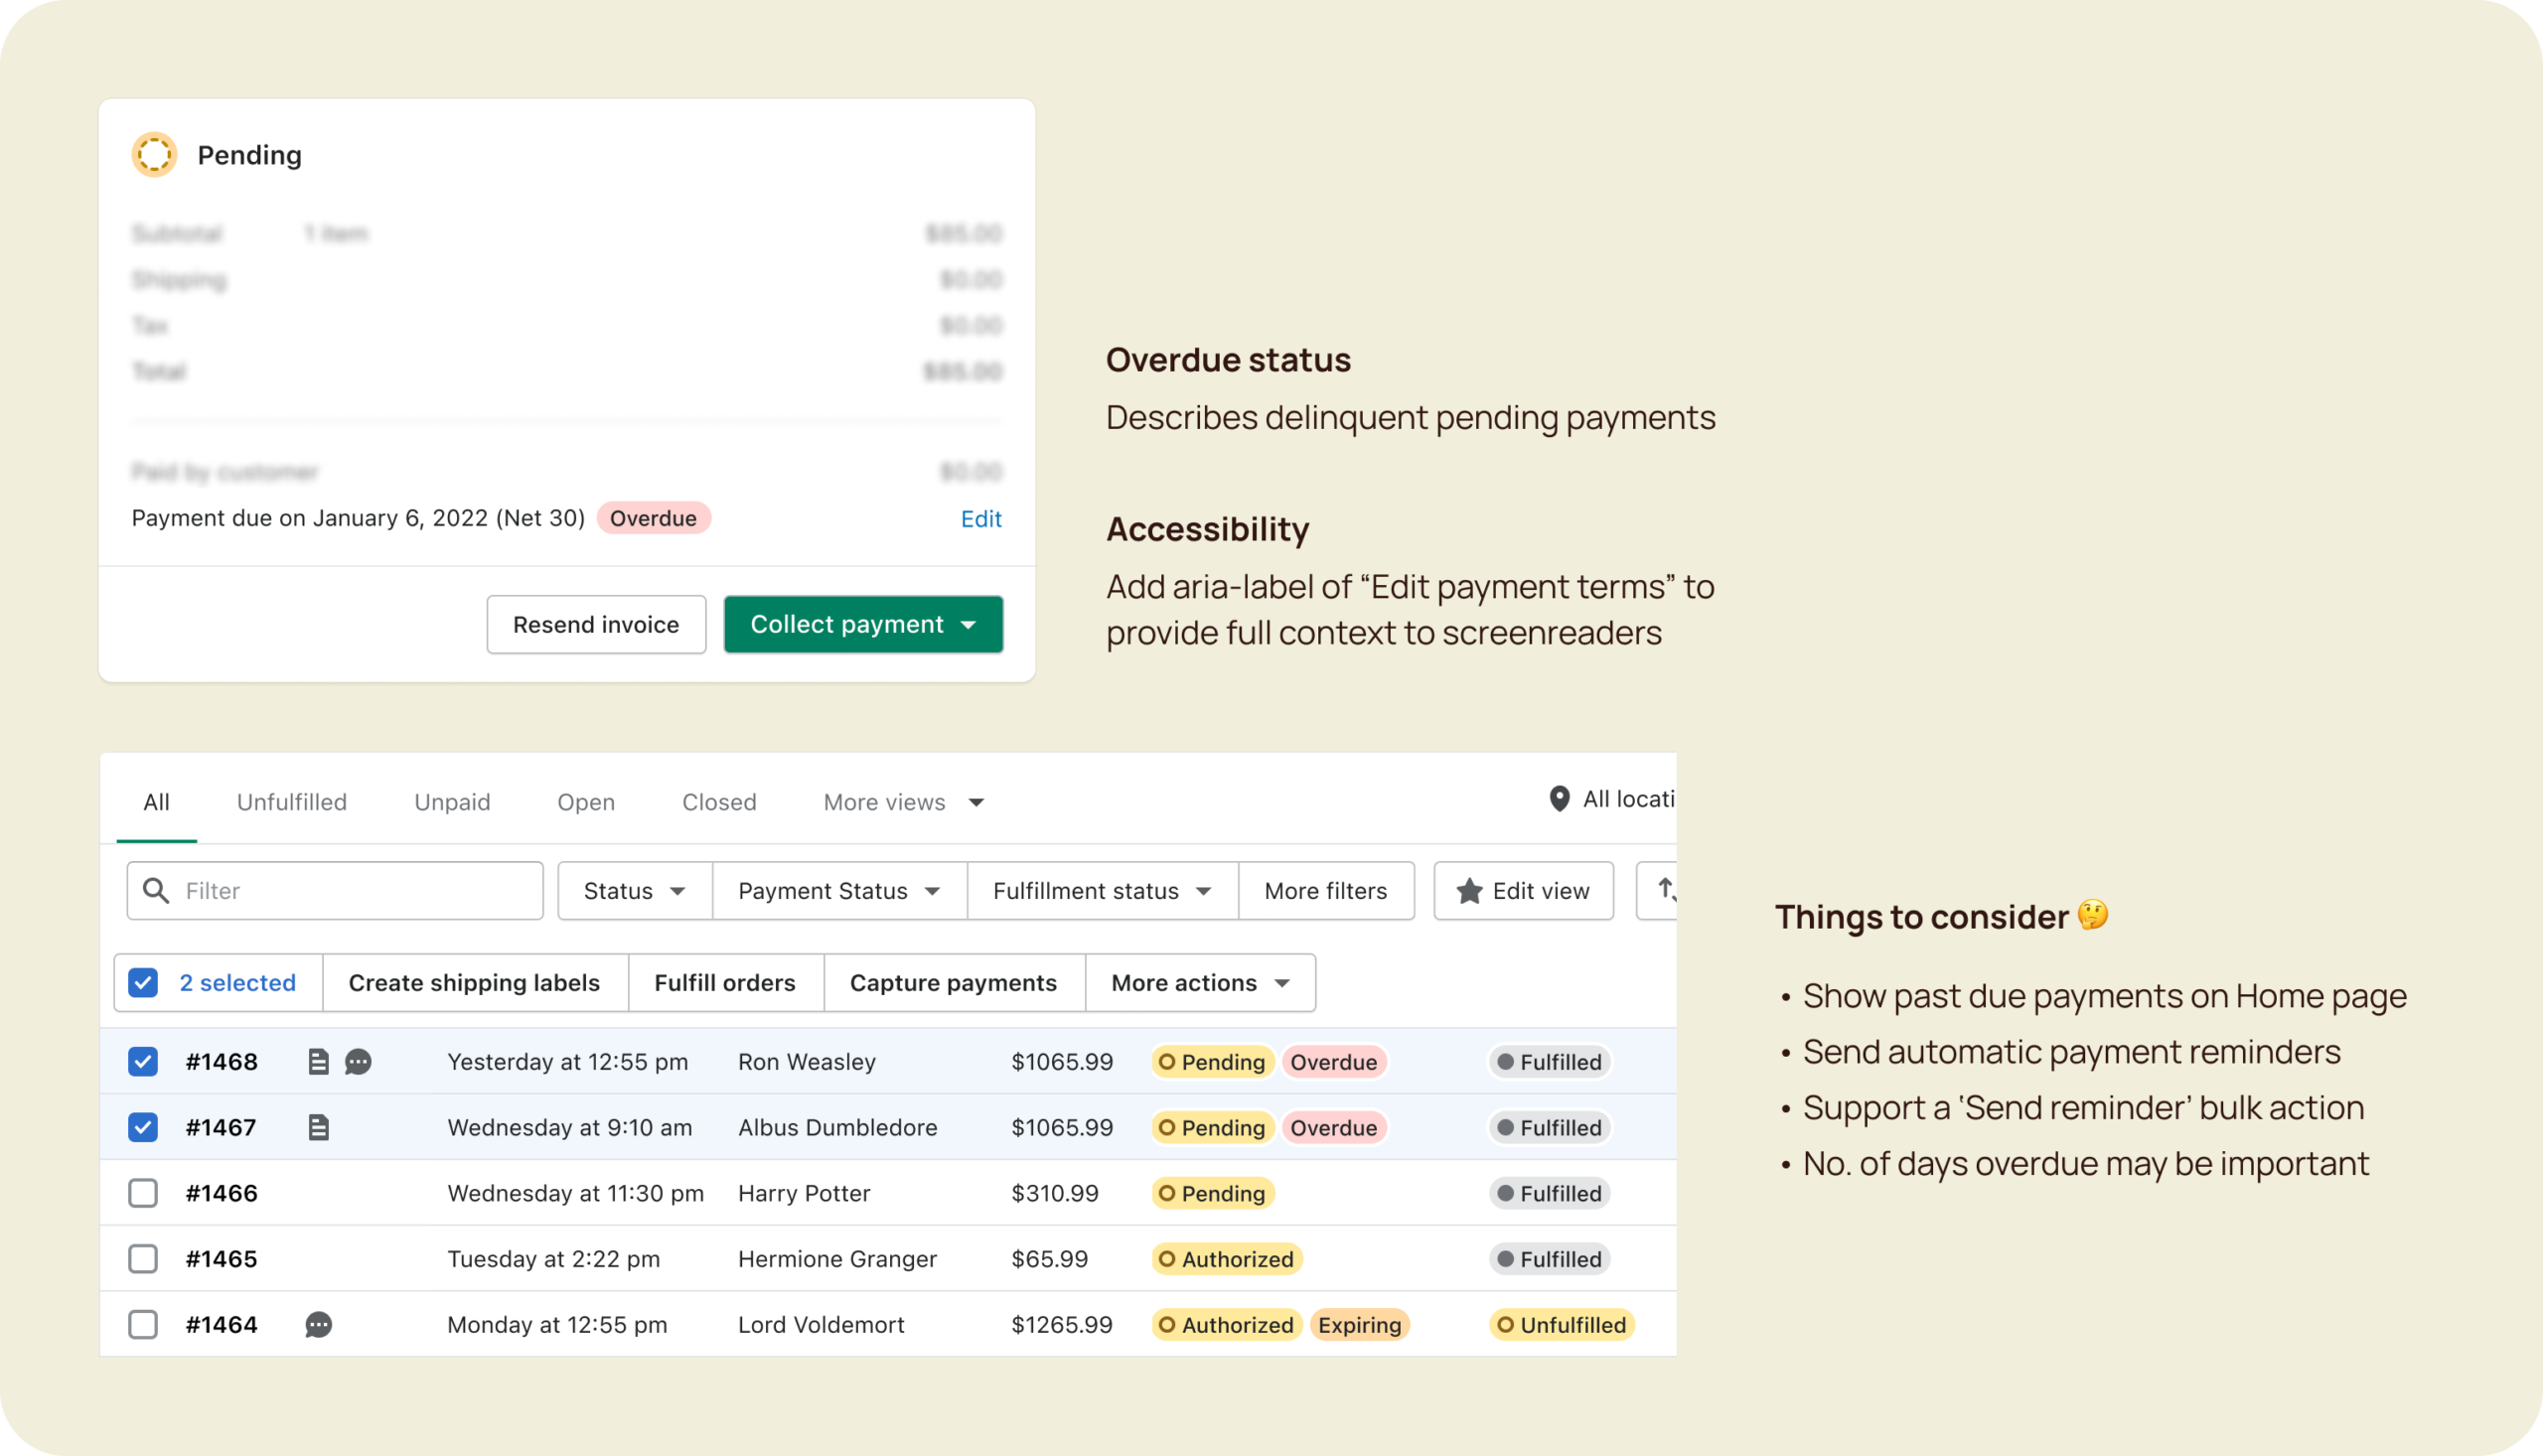Open the More views tab menu
Screen dimensions: 2543x1456
(x=903, y=802)
